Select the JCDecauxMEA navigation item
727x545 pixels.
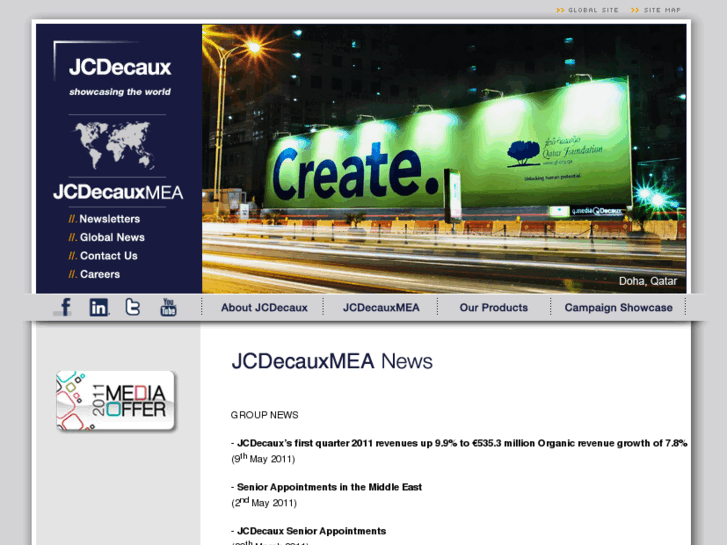tap(381, 308)
